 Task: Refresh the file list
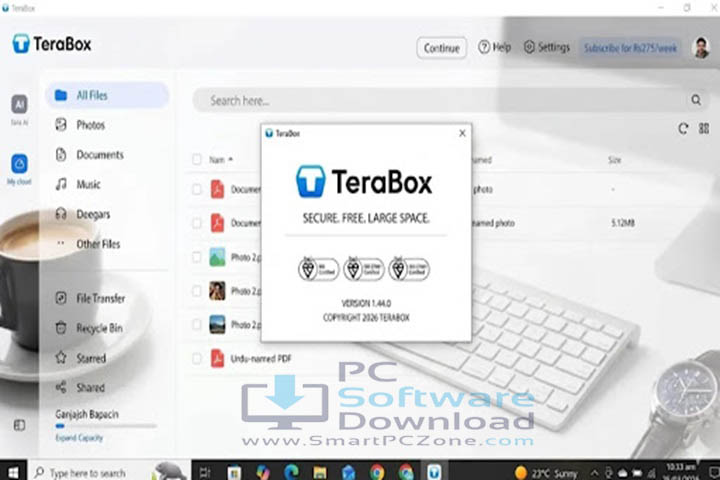[x=683, y=129]
